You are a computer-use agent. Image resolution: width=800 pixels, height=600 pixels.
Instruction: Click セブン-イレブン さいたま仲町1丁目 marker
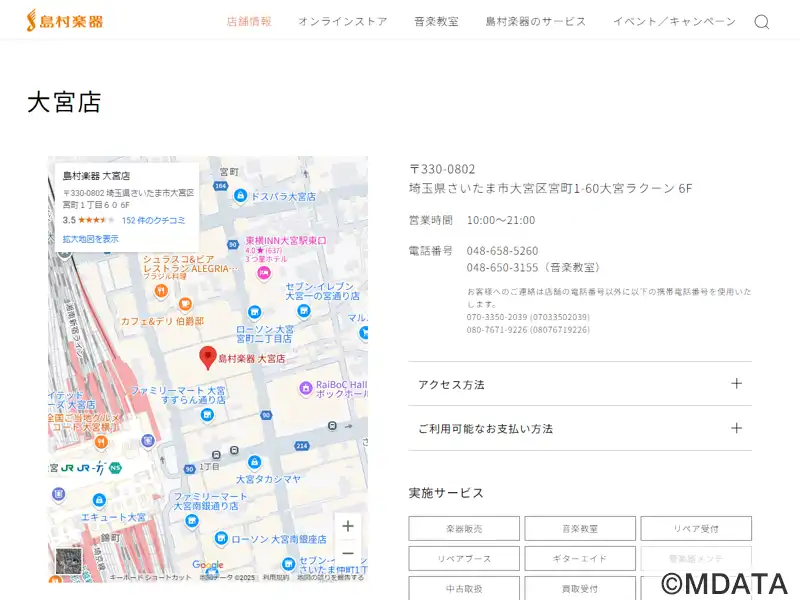(x=288, y=564)
